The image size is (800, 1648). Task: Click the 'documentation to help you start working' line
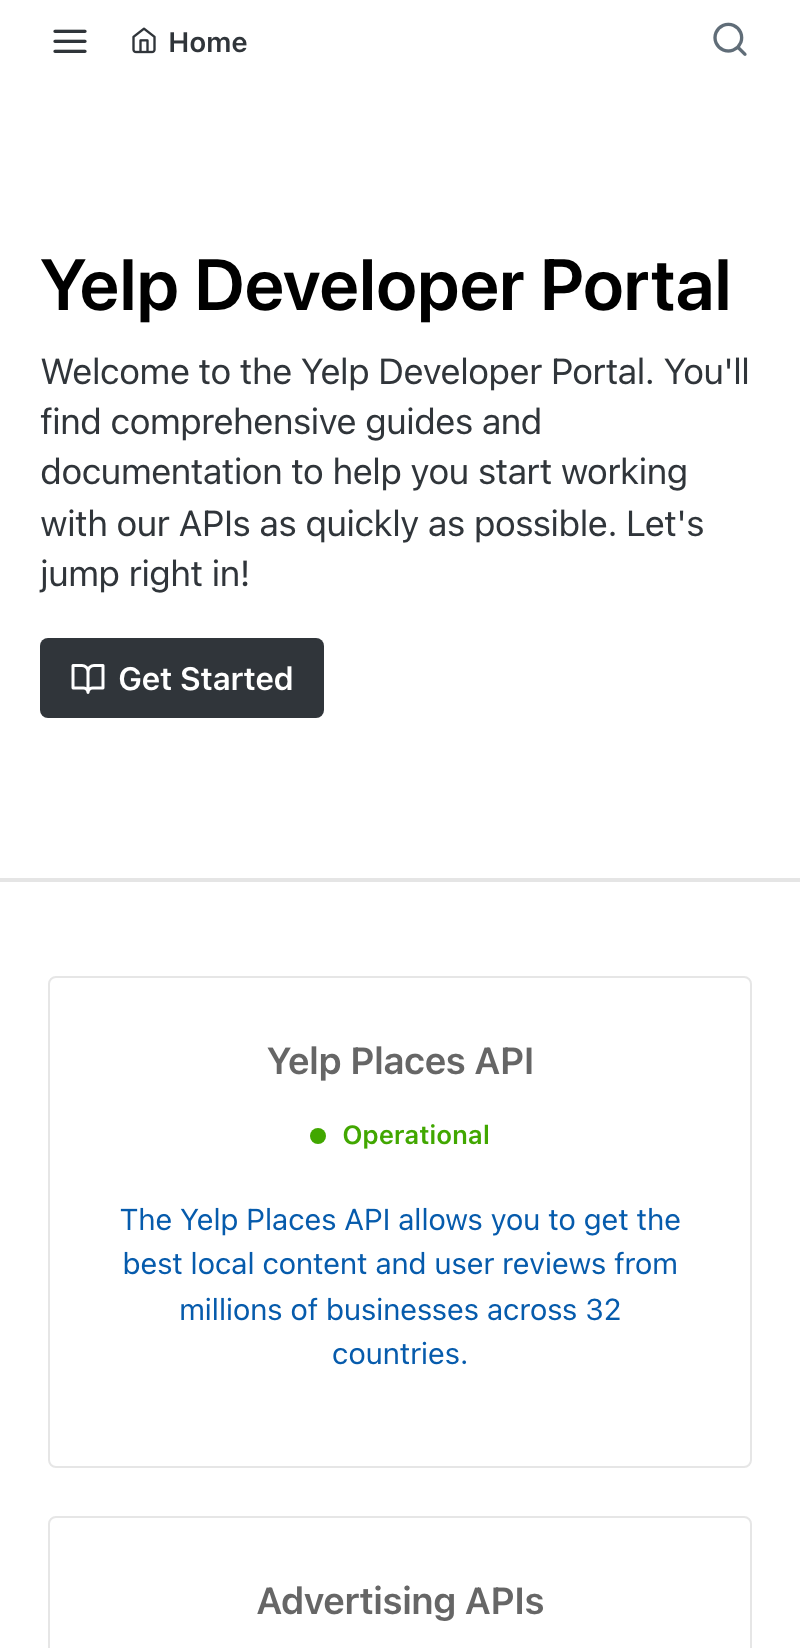pos(364,472)
